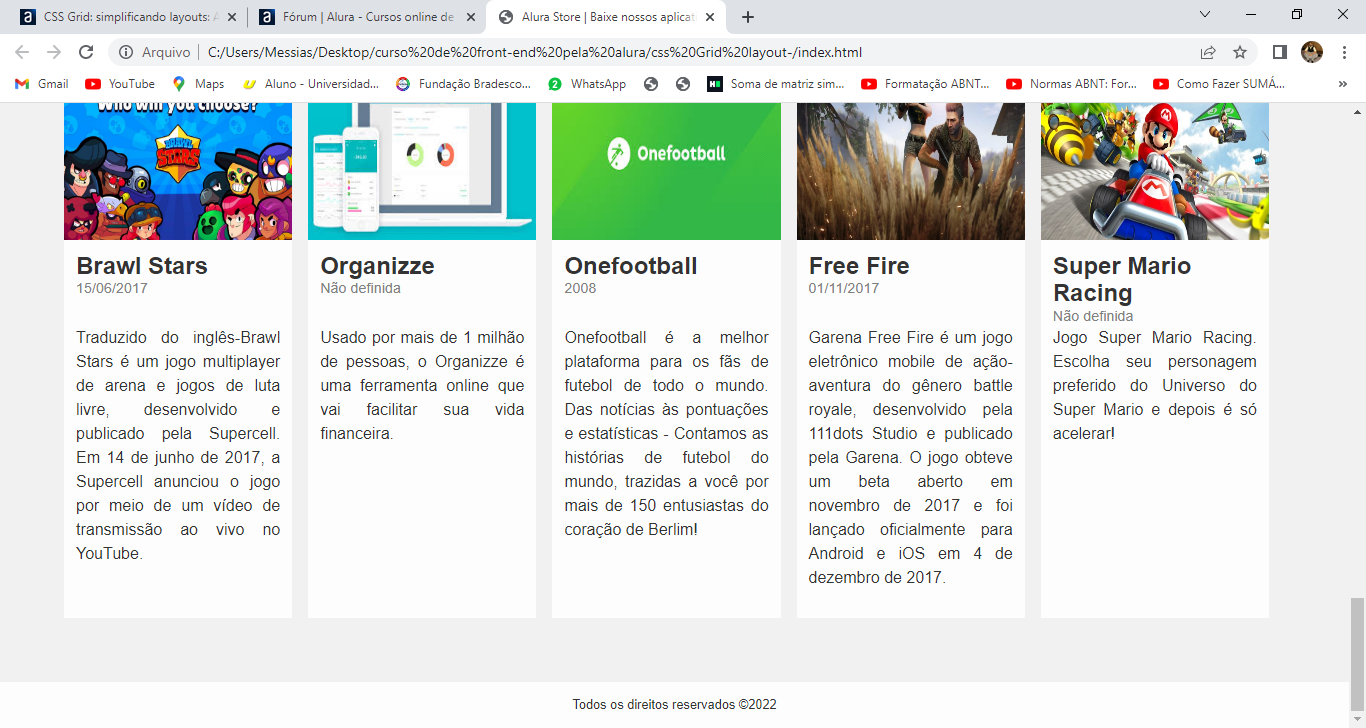
Task: Open the WhatsApp bookmark
Action: (587, 84)
